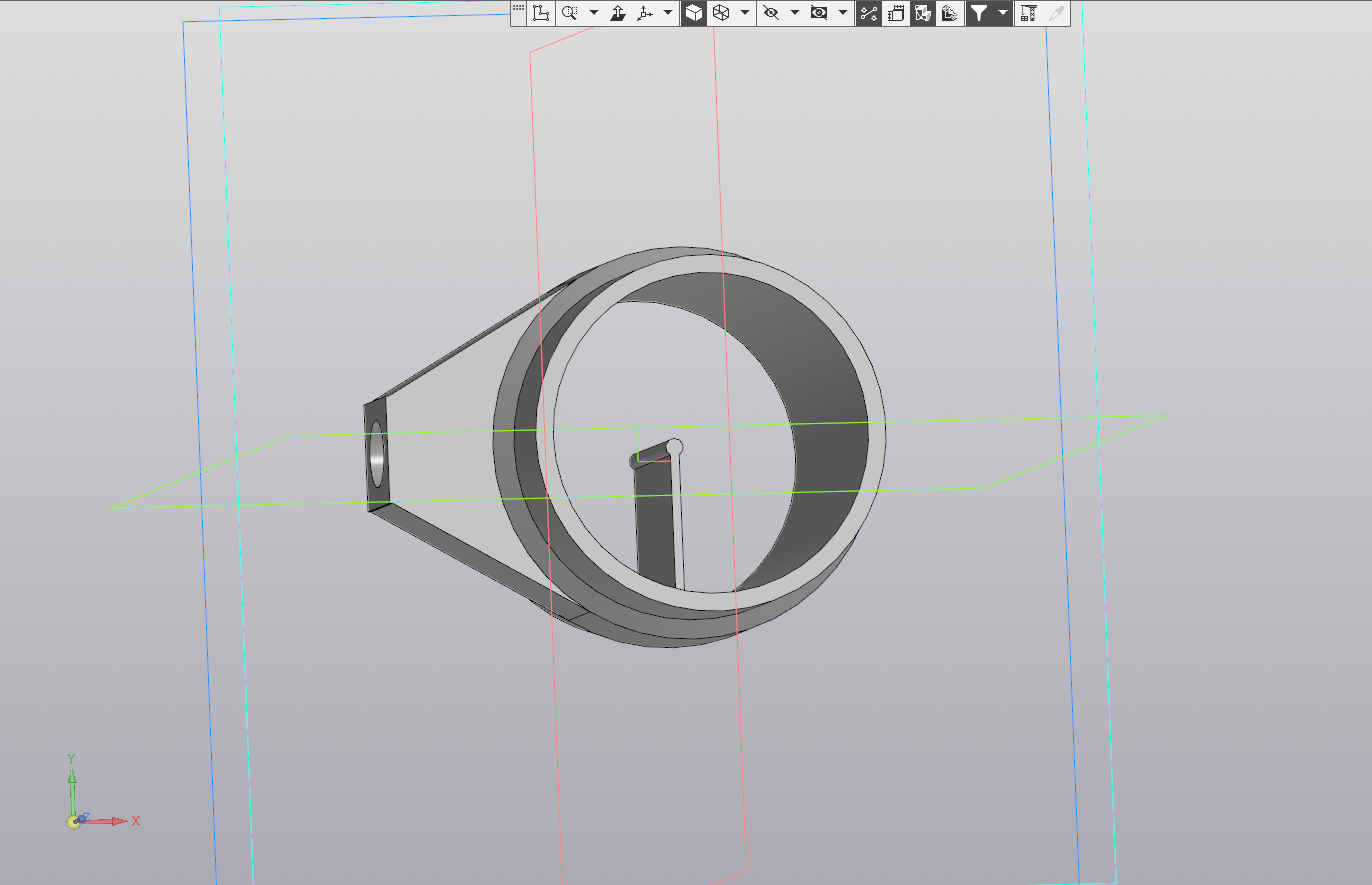Click the section view icon
The image size is (1372, 885).
(x=922, y=13)
